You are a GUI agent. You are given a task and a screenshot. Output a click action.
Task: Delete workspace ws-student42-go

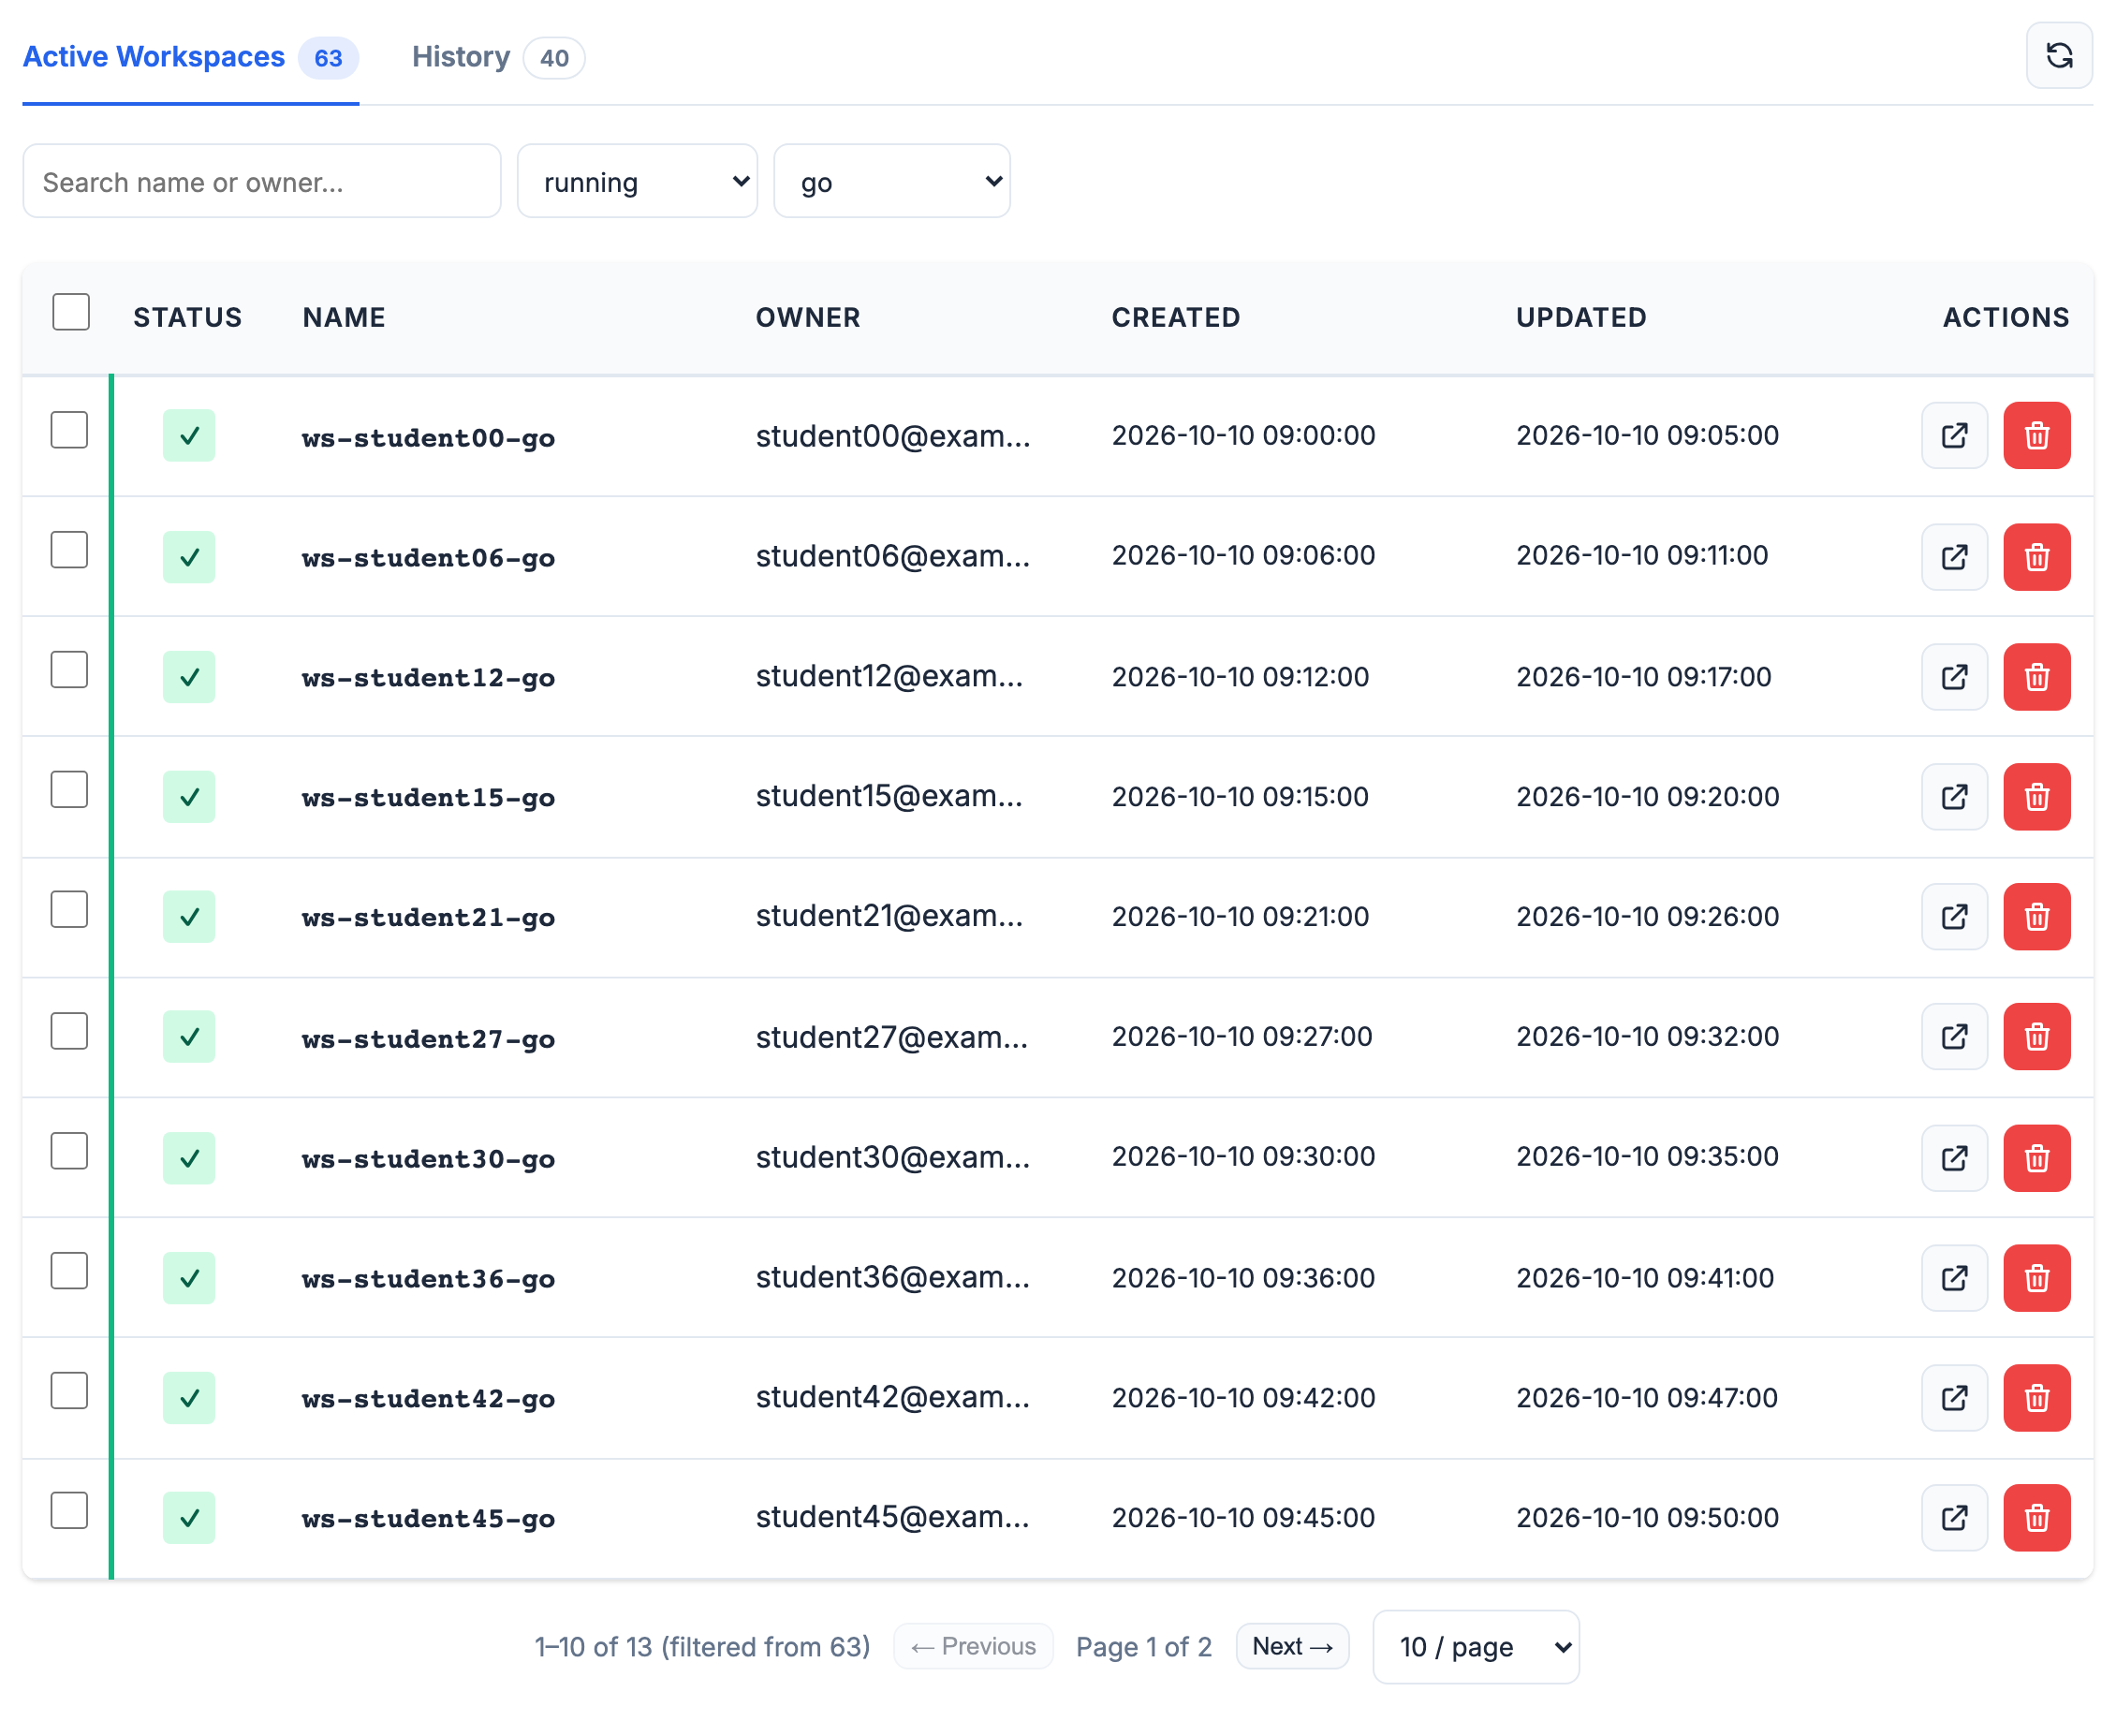pyautogui.click(x=2036, y=1398)
